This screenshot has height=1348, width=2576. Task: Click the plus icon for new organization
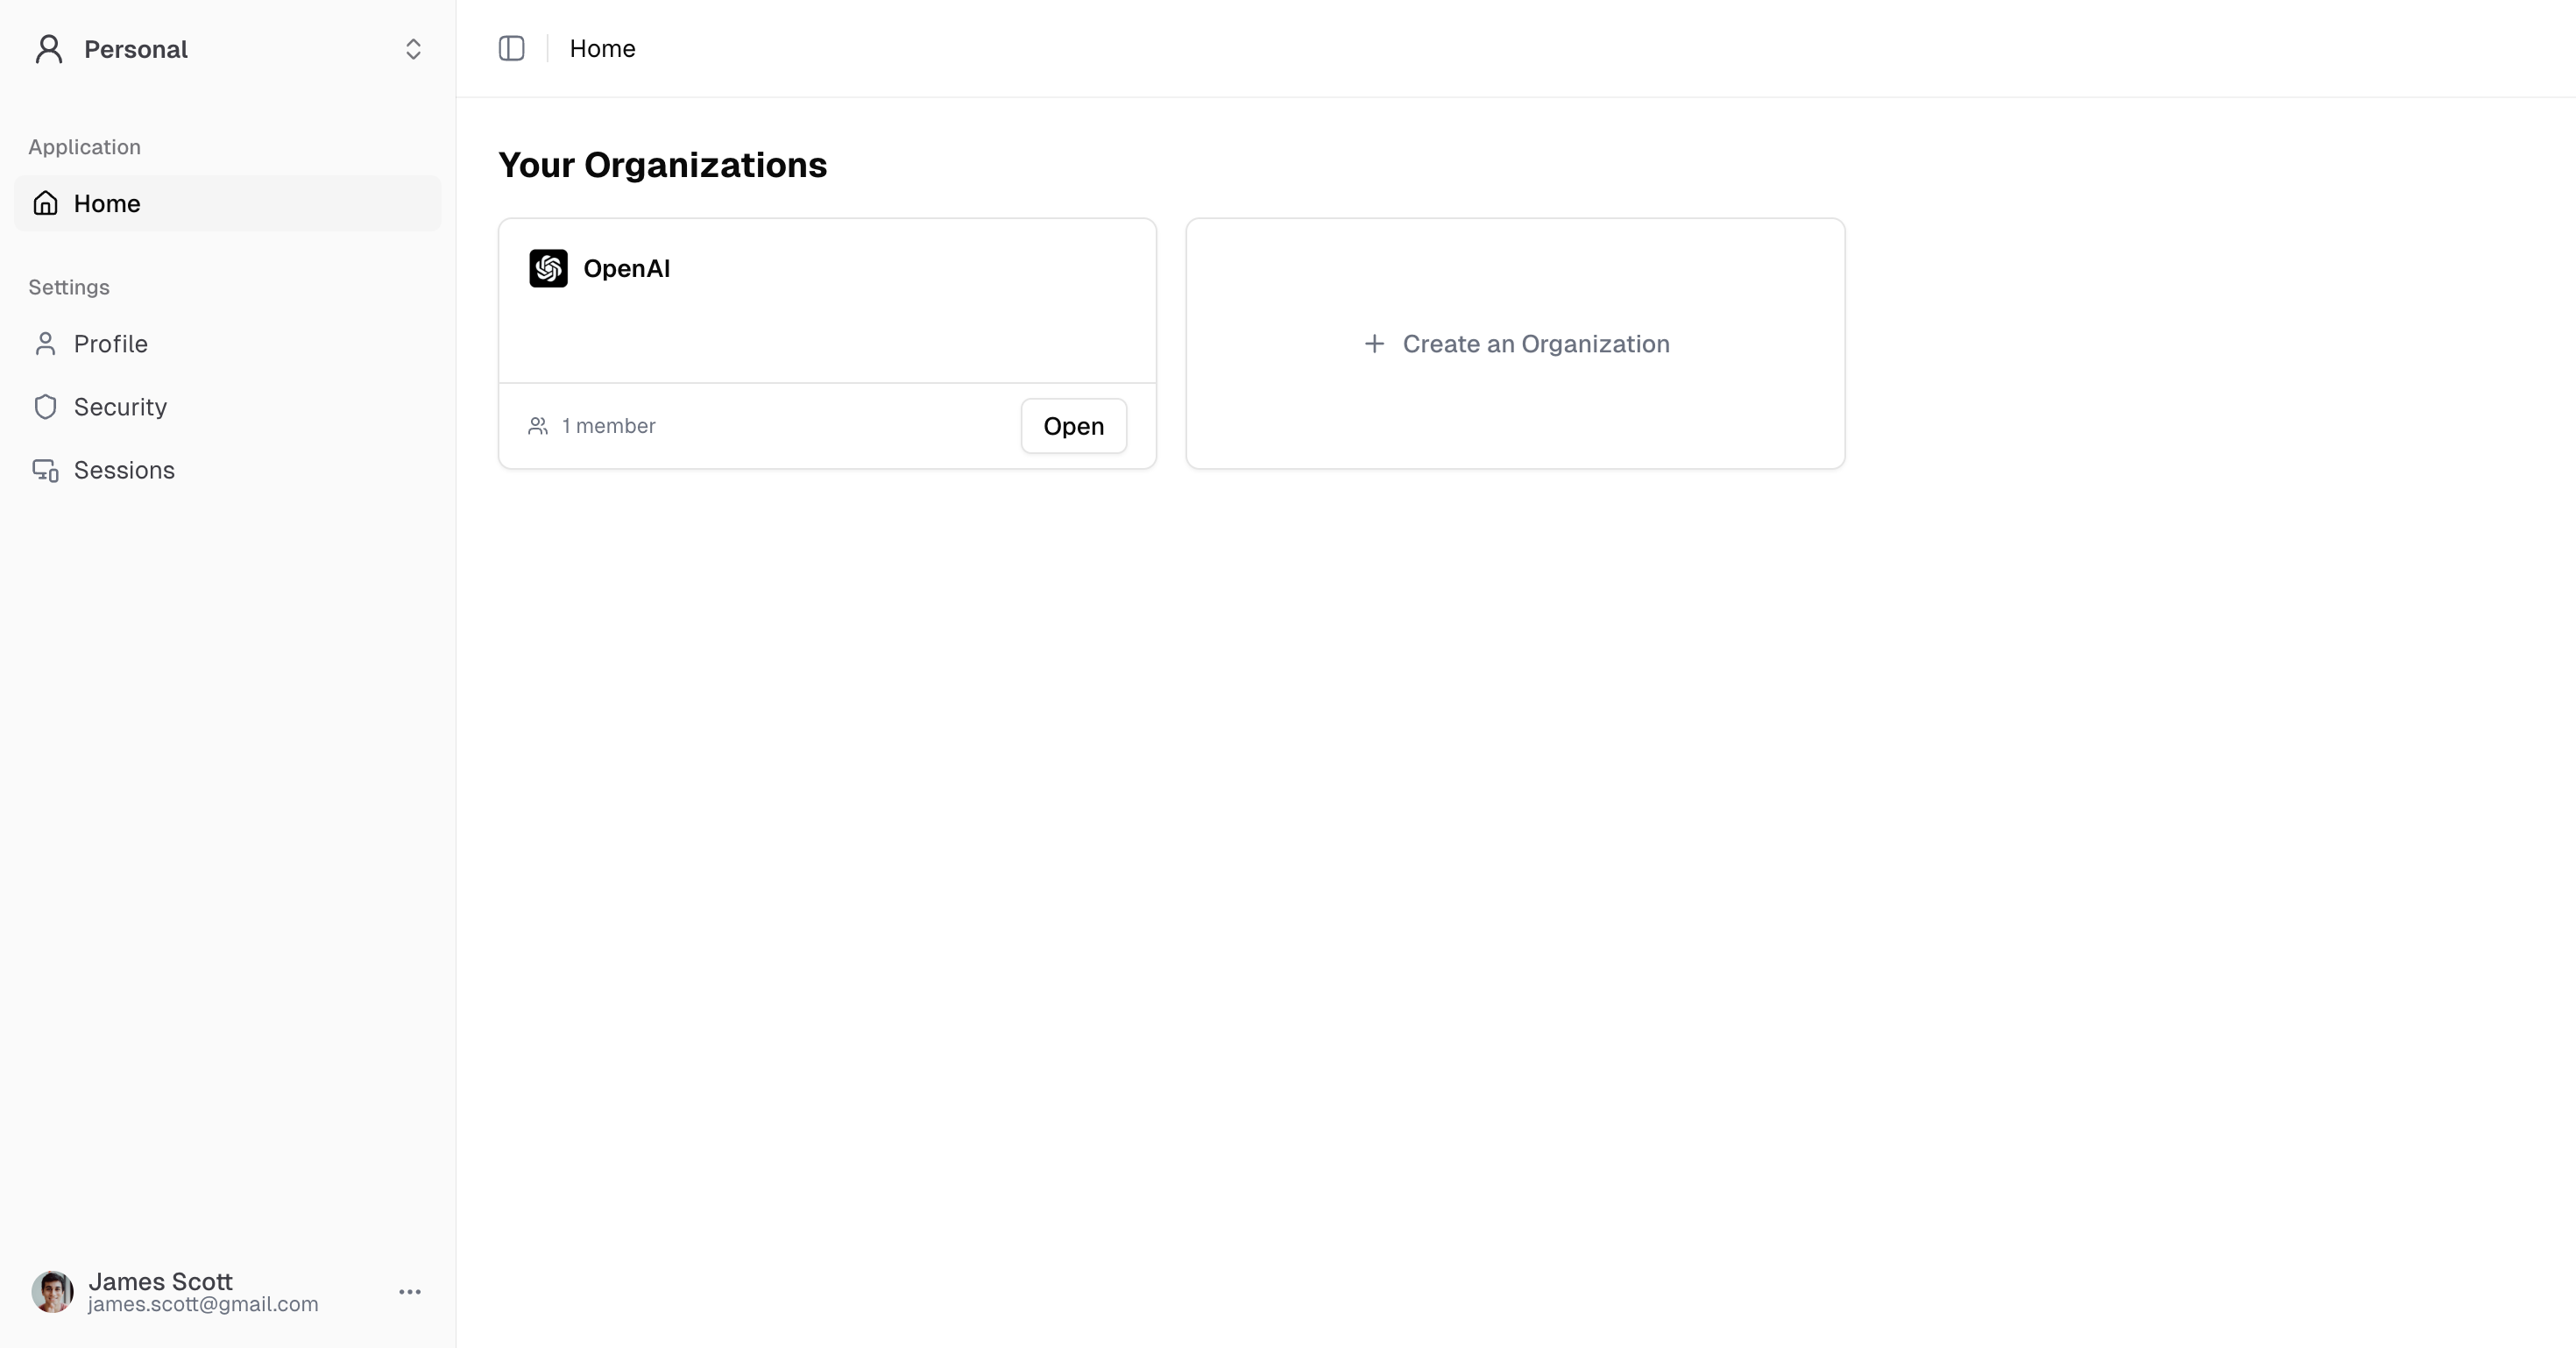tap(1374, 344)
